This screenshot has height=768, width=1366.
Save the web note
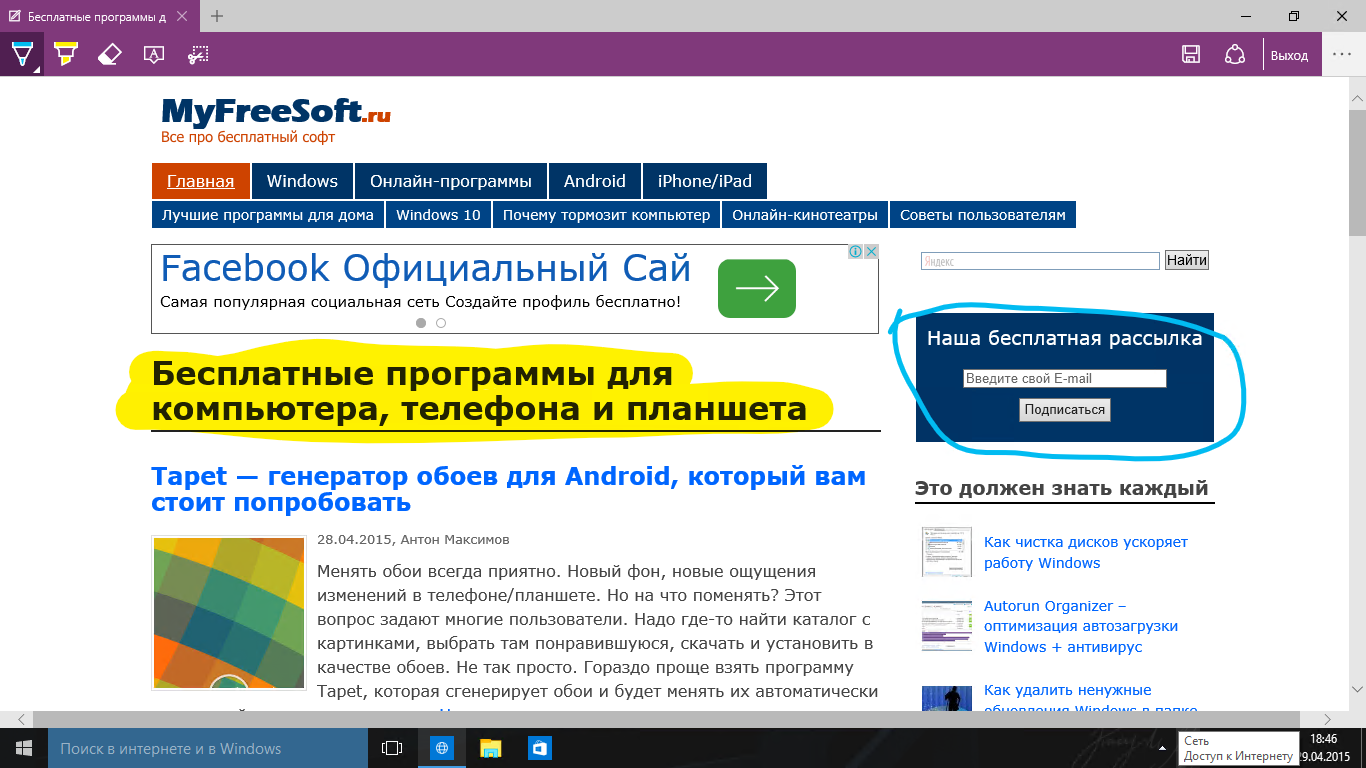pos(1191,54)
